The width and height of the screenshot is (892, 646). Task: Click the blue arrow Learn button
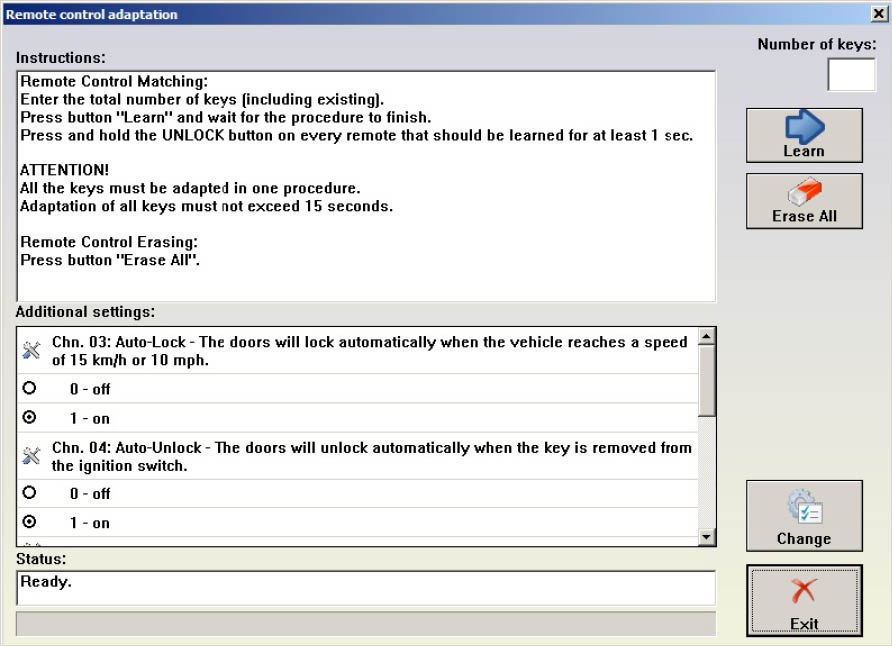coord(803,135)
